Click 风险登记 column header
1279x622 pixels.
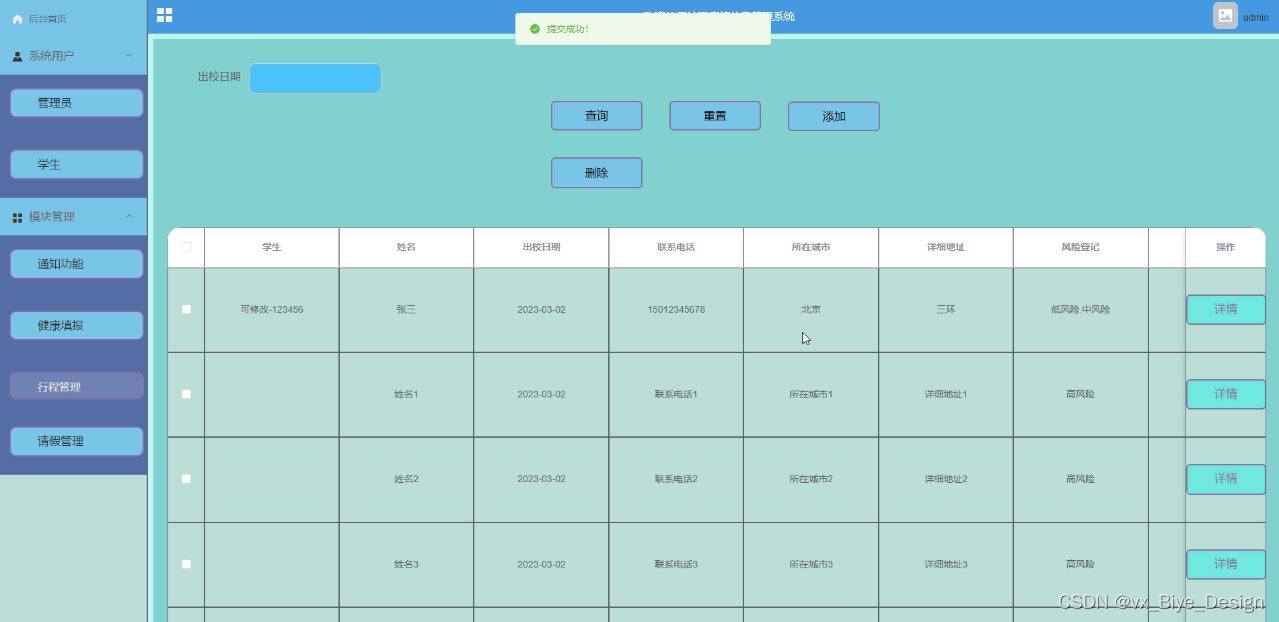(x=1080, y=247)
